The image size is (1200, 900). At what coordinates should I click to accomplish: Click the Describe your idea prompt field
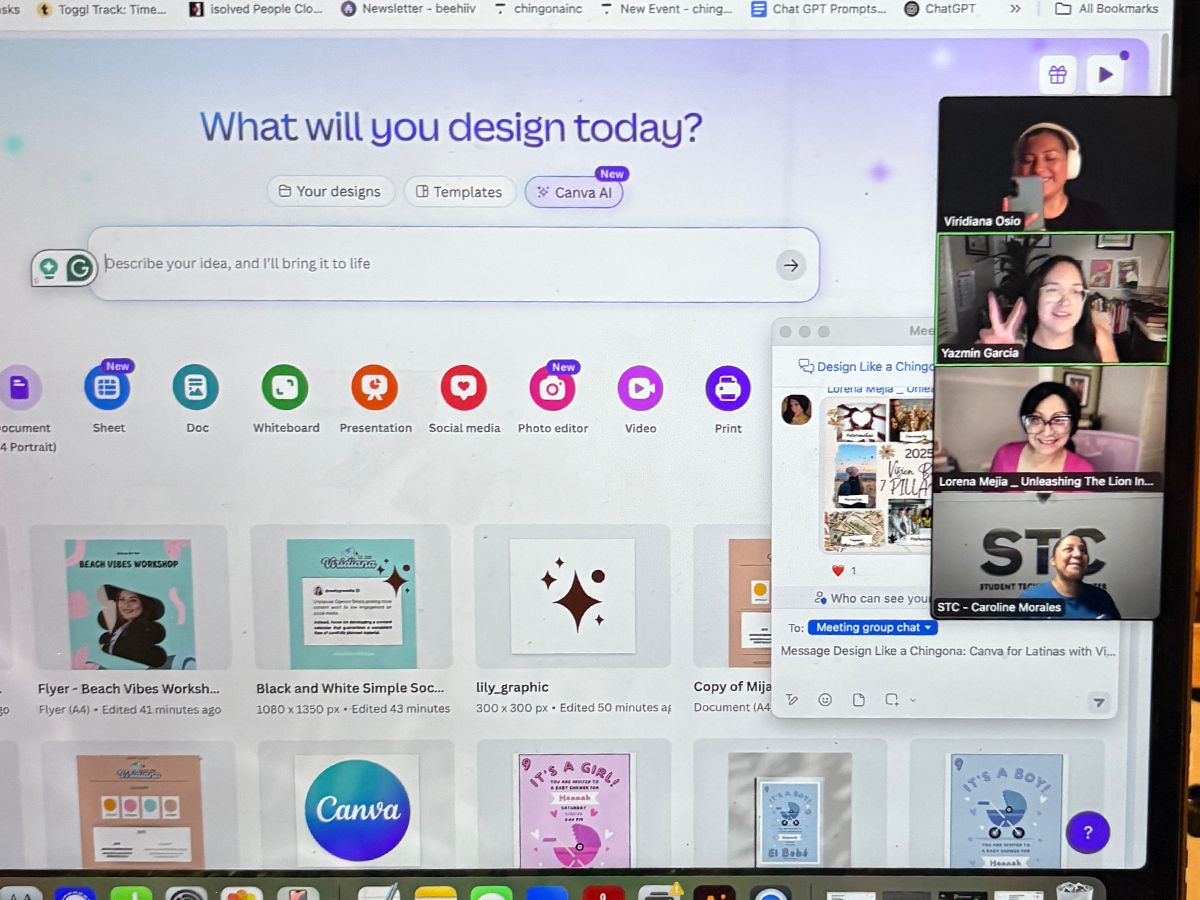[x=453, y=264]
